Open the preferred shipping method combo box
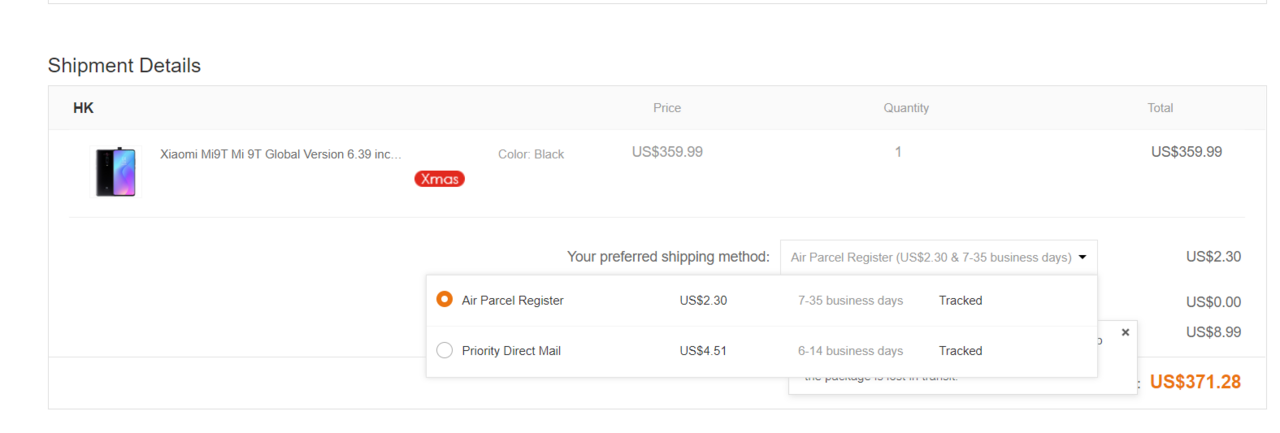The image size is (1280, 433). pyautogui.click(x=938, y=257)
